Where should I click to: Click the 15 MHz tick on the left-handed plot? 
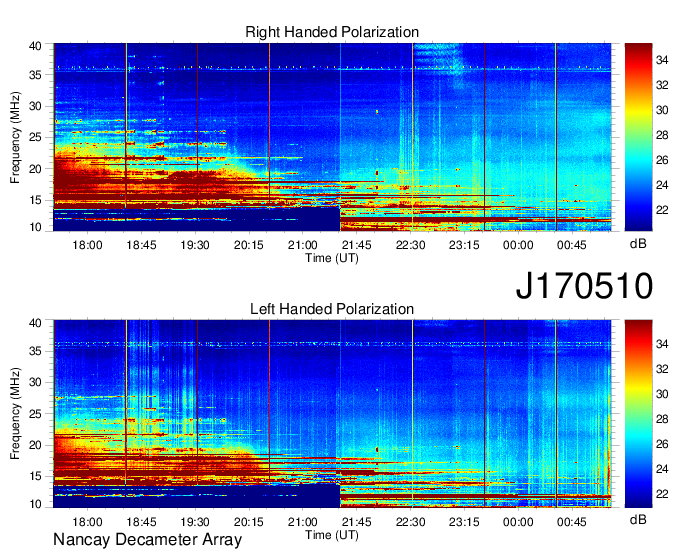point(35,476)
